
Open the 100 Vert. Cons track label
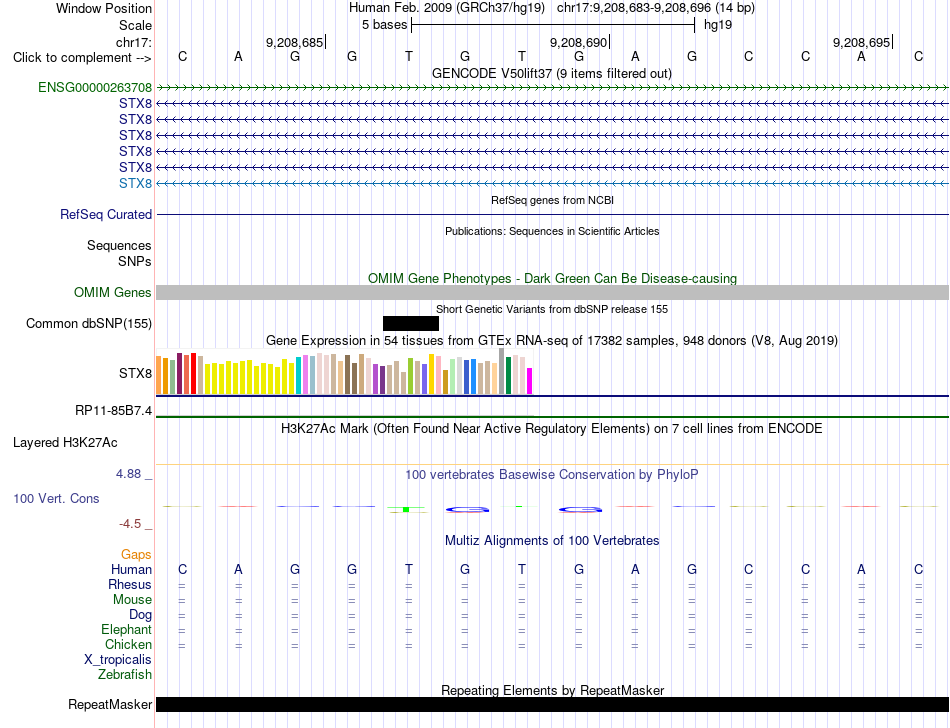(x=56, y=498)
